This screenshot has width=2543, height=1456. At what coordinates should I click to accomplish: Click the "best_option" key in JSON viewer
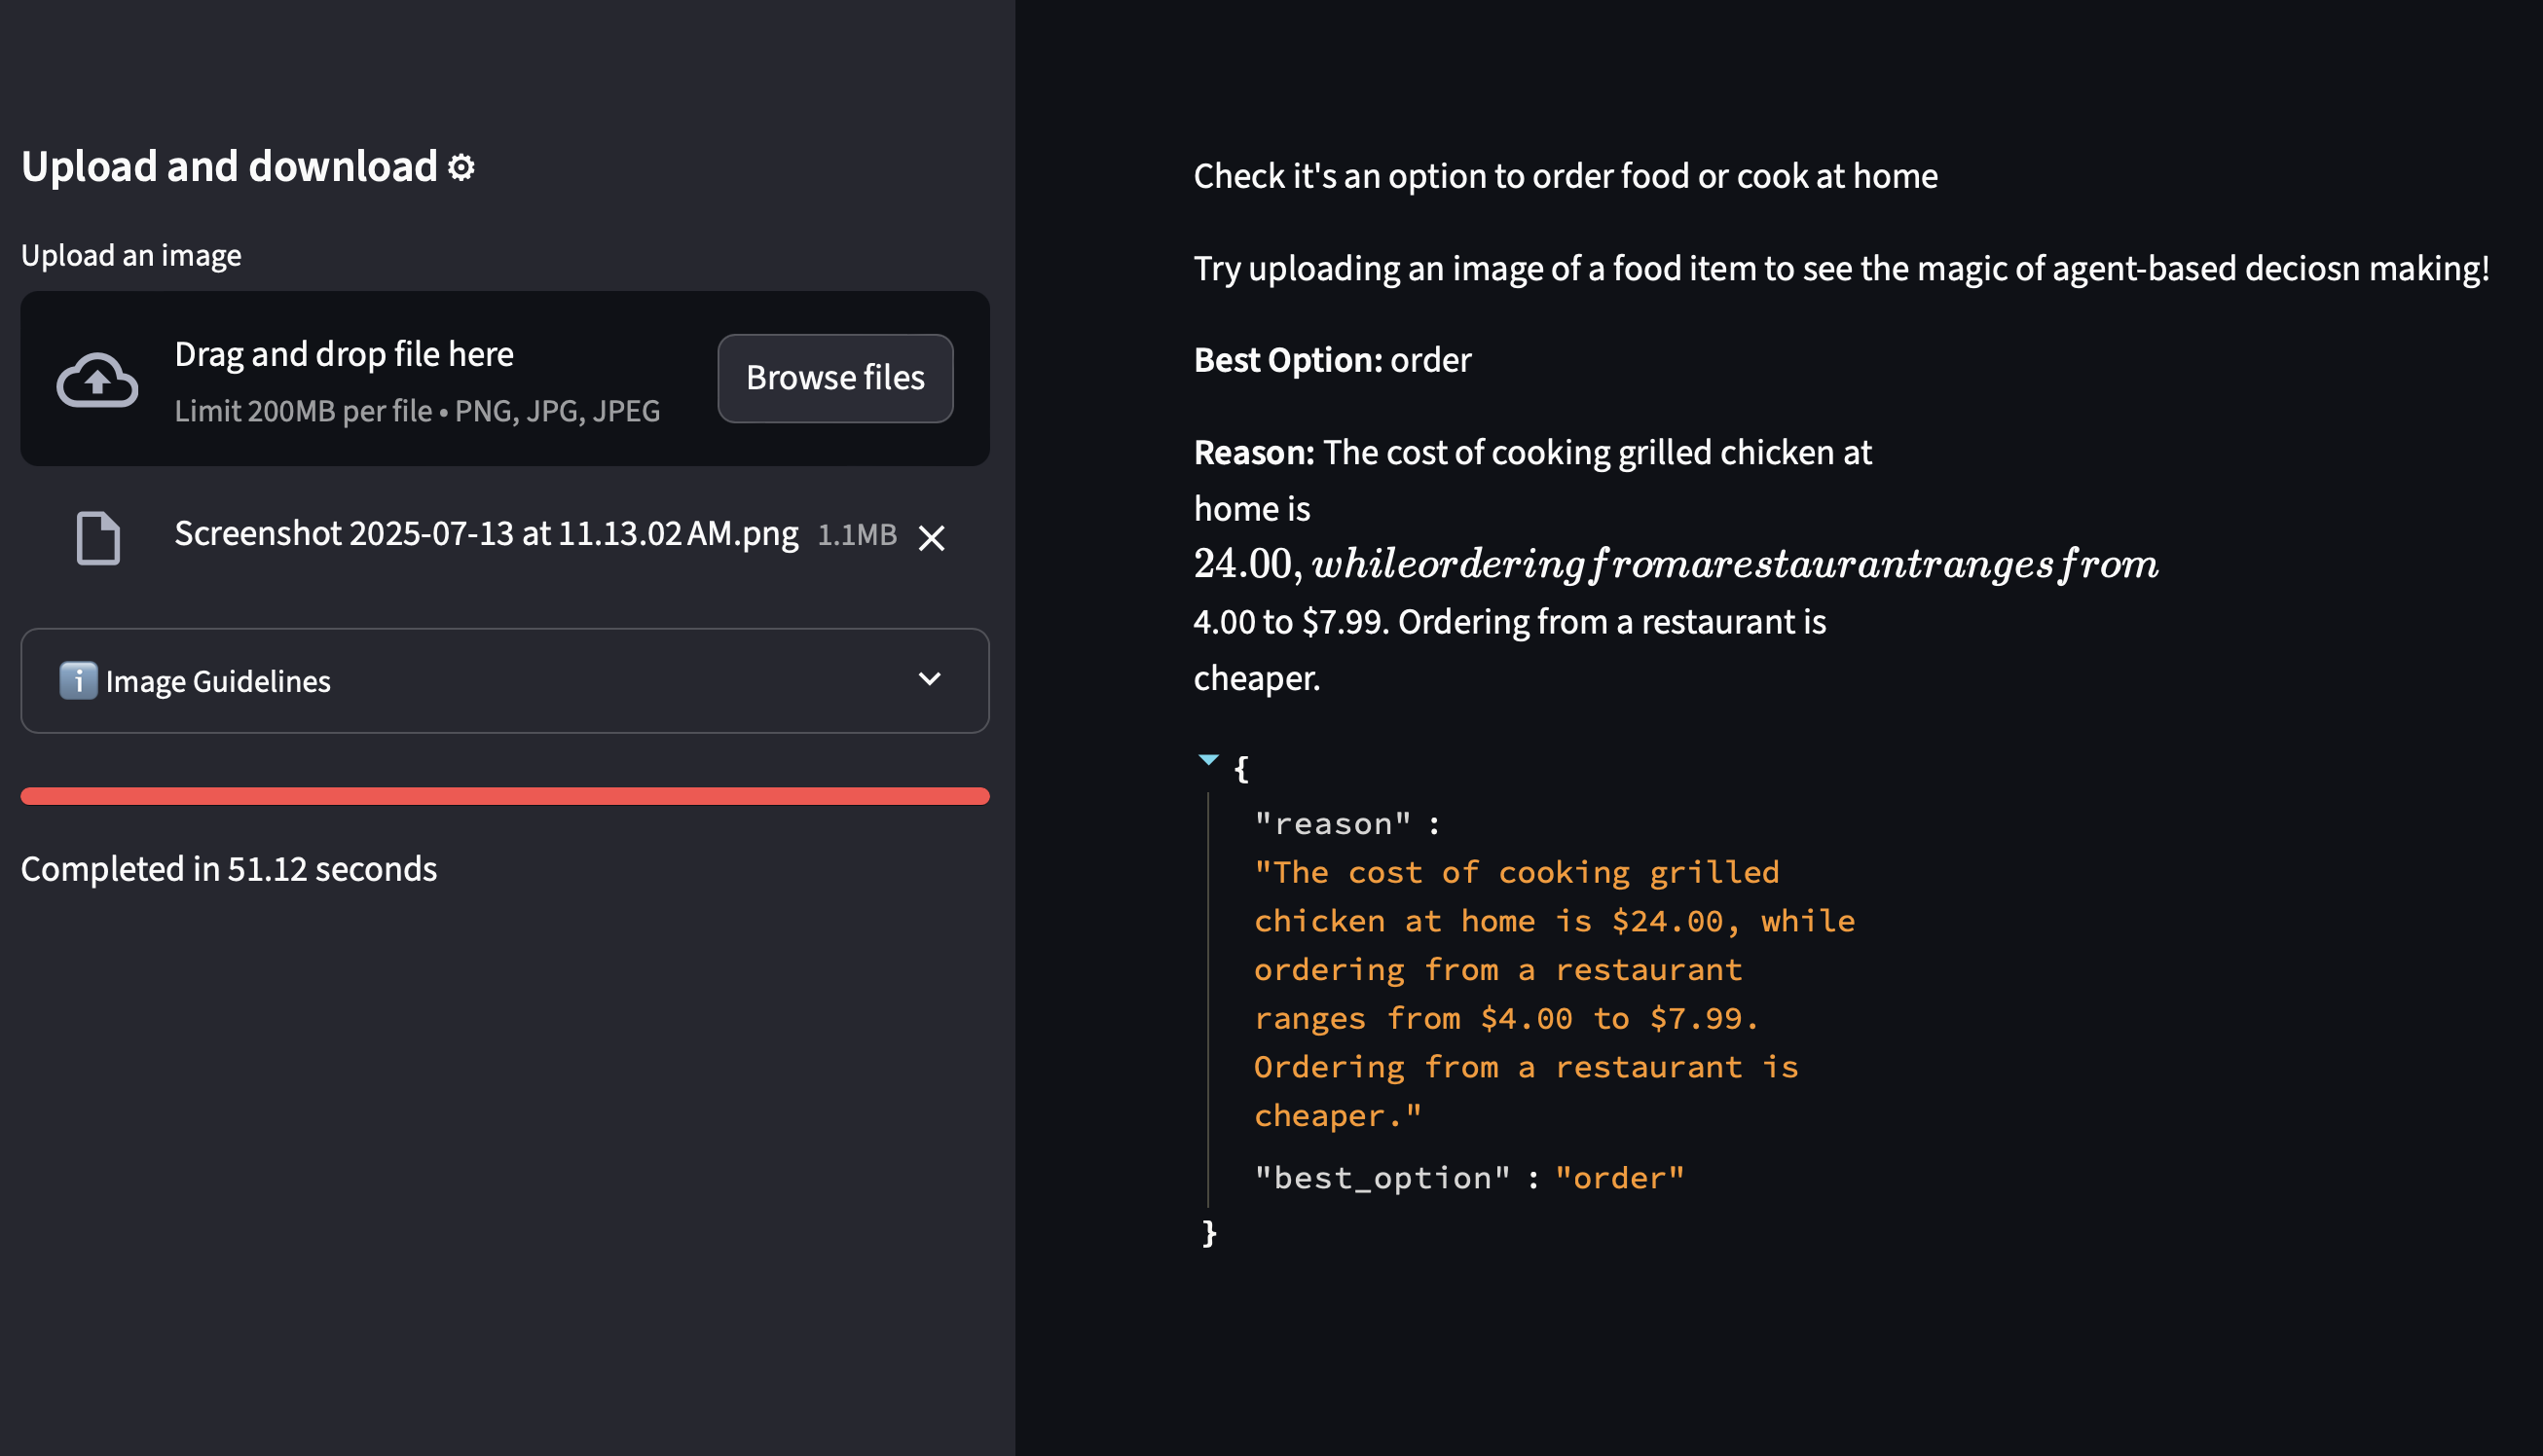[x=1382, y=1178]
